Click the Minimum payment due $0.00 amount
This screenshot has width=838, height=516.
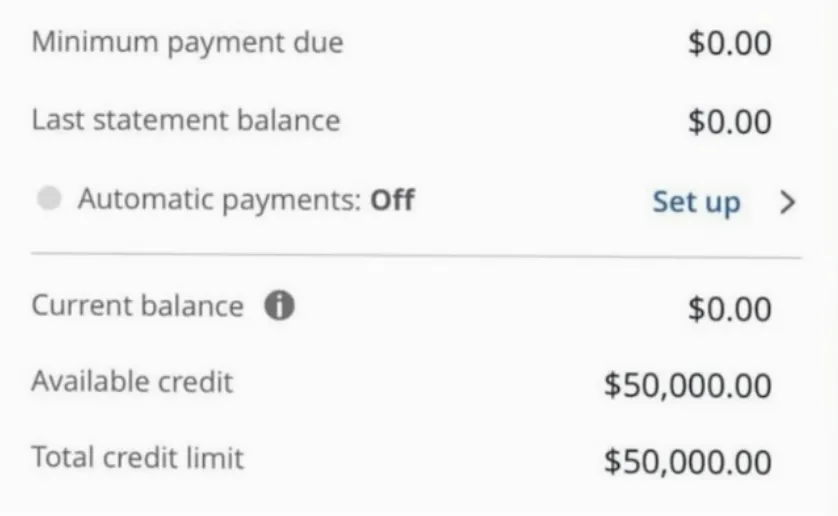coord(730,43)
